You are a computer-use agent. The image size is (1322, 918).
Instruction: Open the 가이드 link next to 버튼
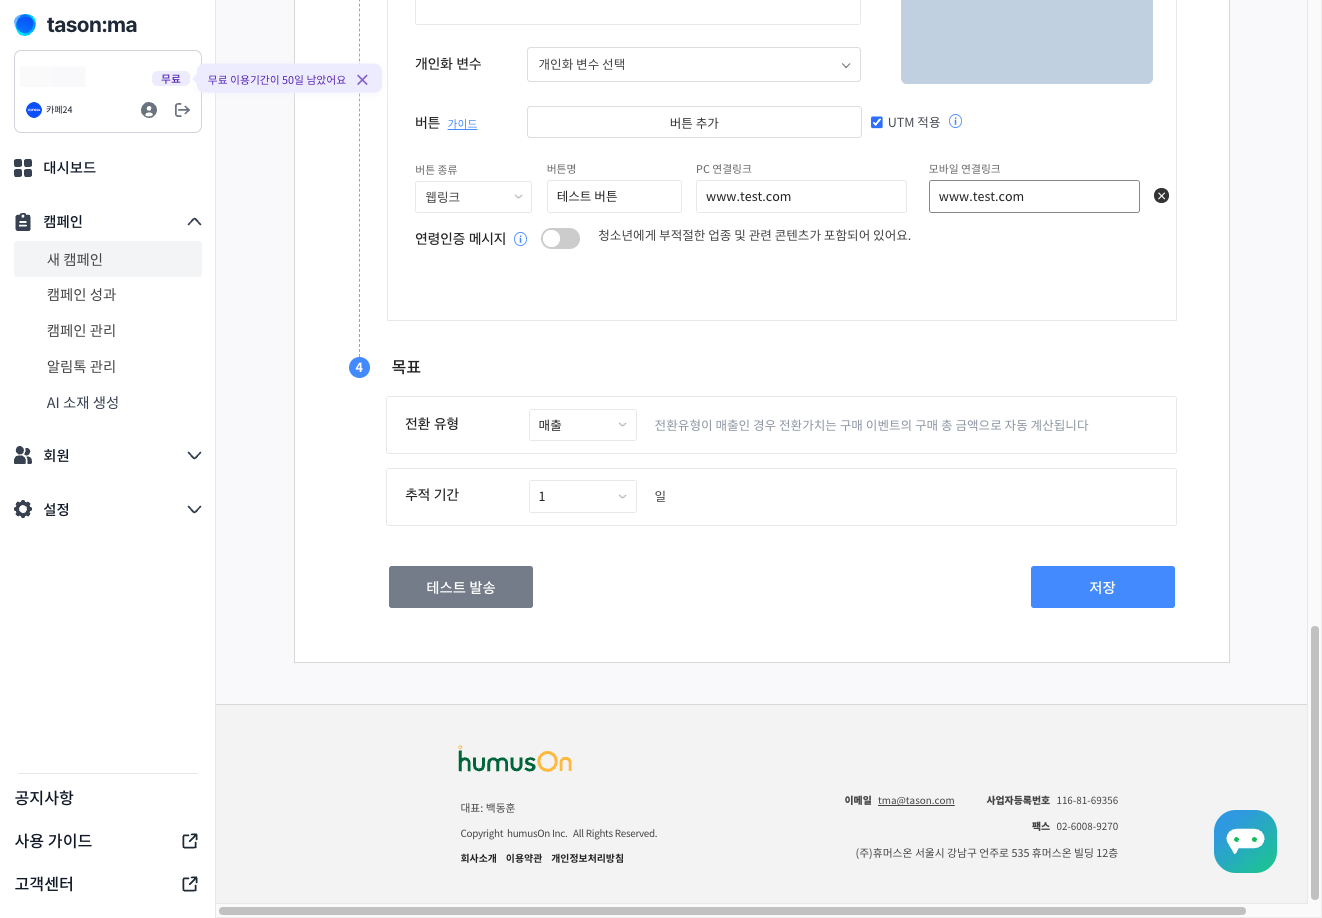click(462, 124)
